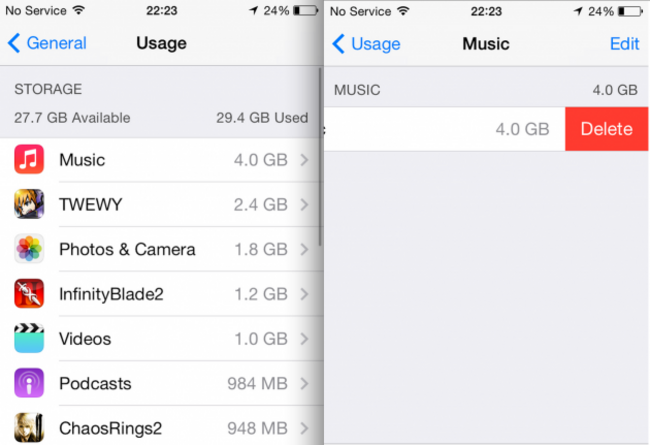The image size is (650, 445).
Task: Tap the Podcasts app icon
Action: 29,383
